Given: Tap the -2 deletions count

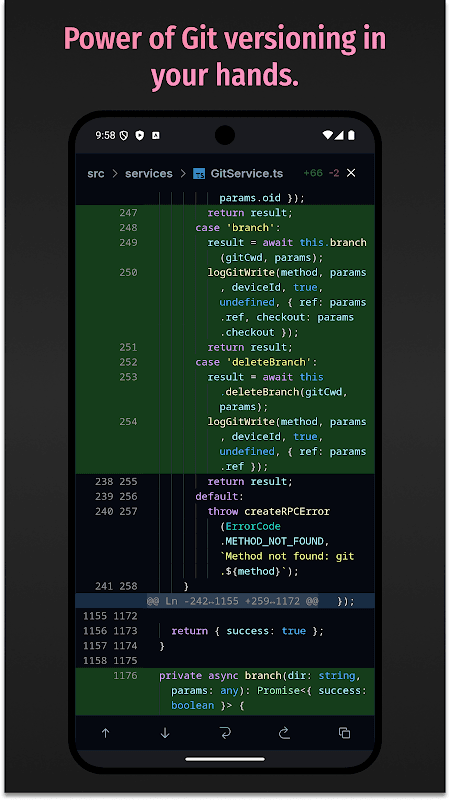Looking at the screenshot, I should [334, 173].
